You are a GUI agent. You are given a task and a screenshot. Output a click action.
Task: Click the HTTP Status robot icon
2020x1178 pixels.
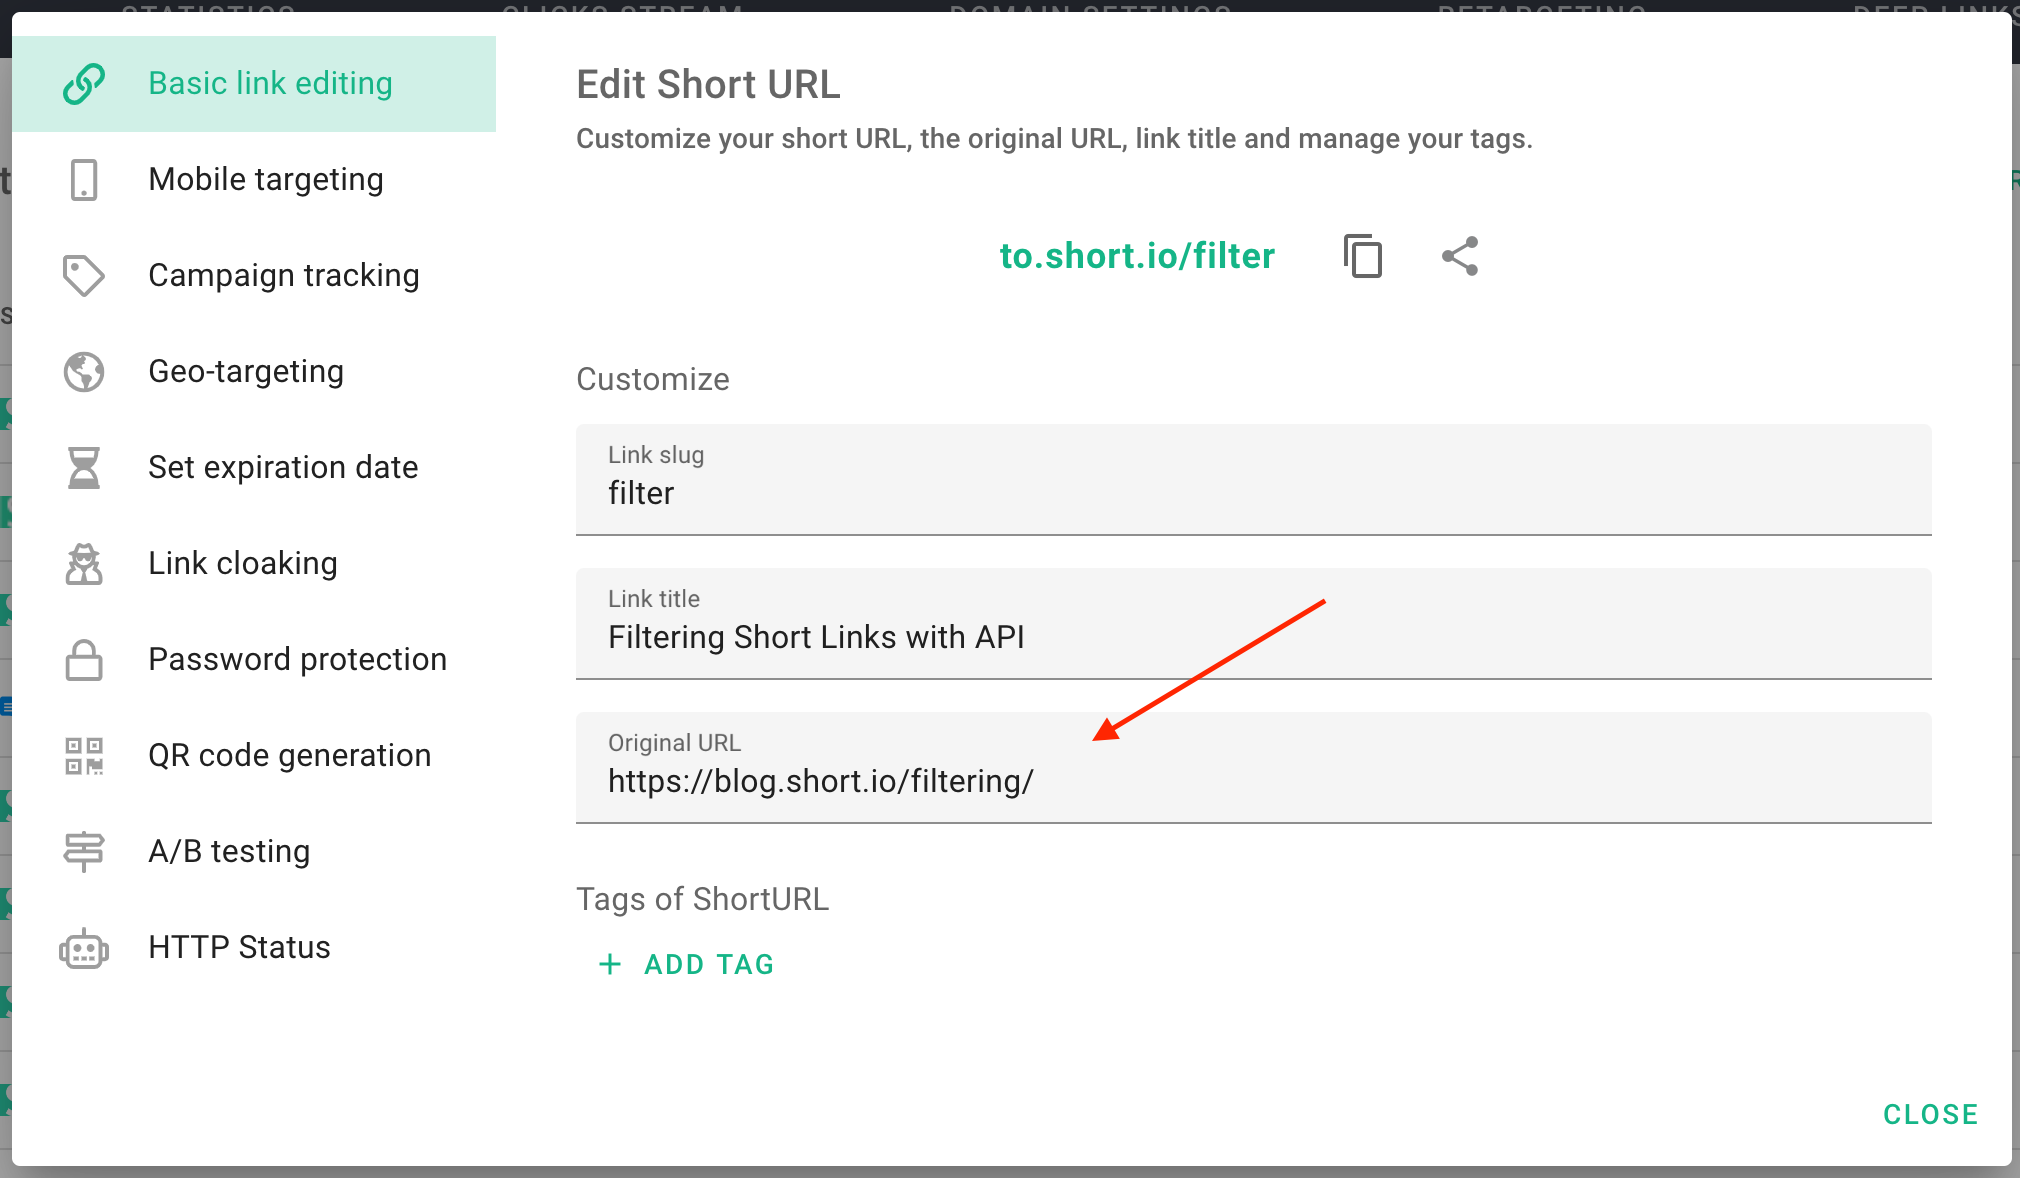84,948
